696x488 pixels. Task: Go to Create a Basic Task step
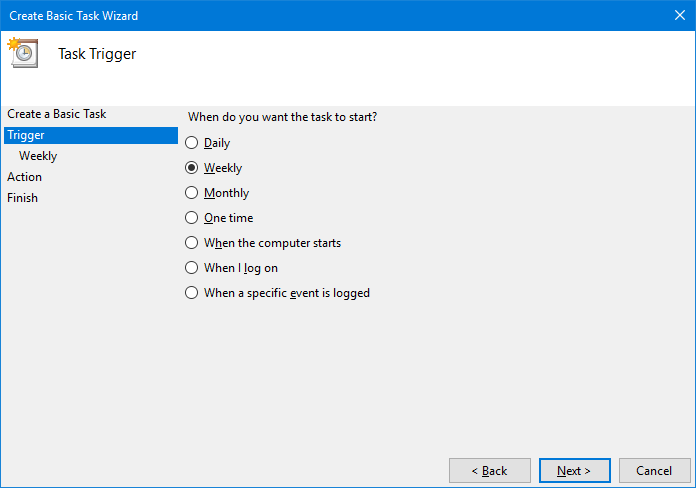click(x=56, y=114)
